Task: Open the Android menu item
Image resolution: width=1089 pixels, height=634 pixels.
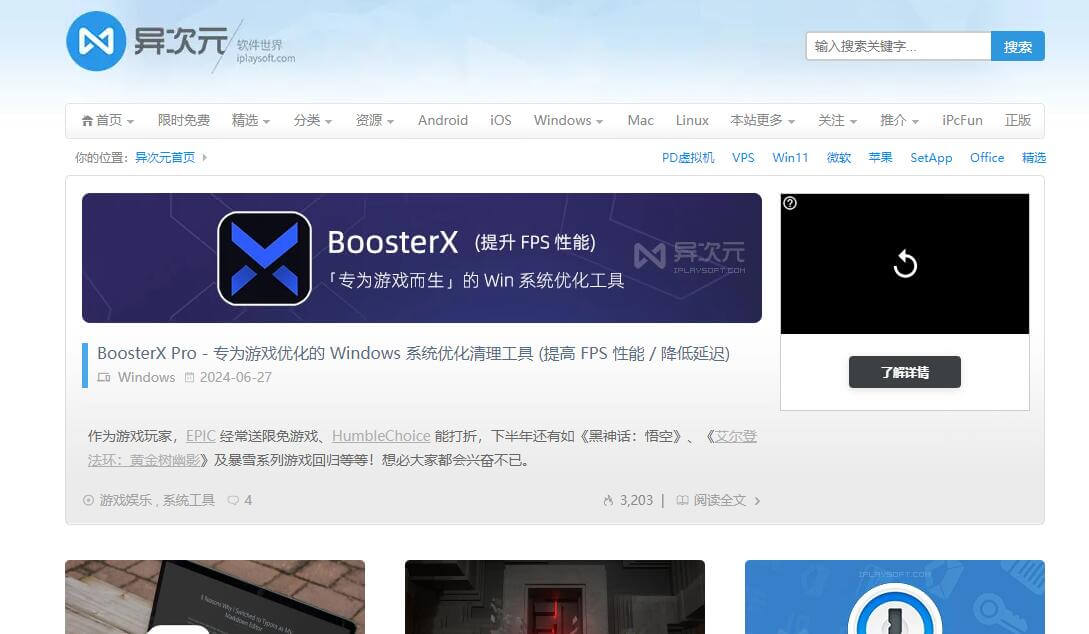Action: (442, 120)
